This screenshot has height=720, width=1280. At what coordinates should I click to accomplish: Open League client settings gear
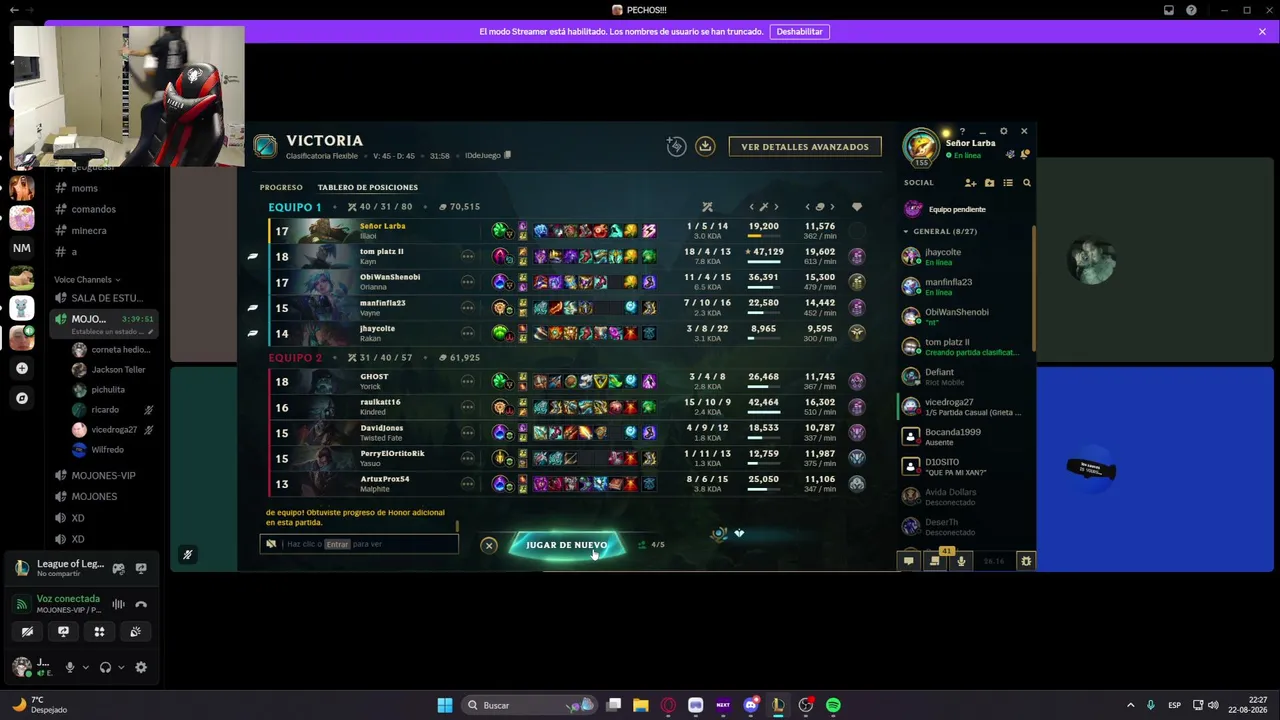pyautogui.click(x=1004, y=131)
